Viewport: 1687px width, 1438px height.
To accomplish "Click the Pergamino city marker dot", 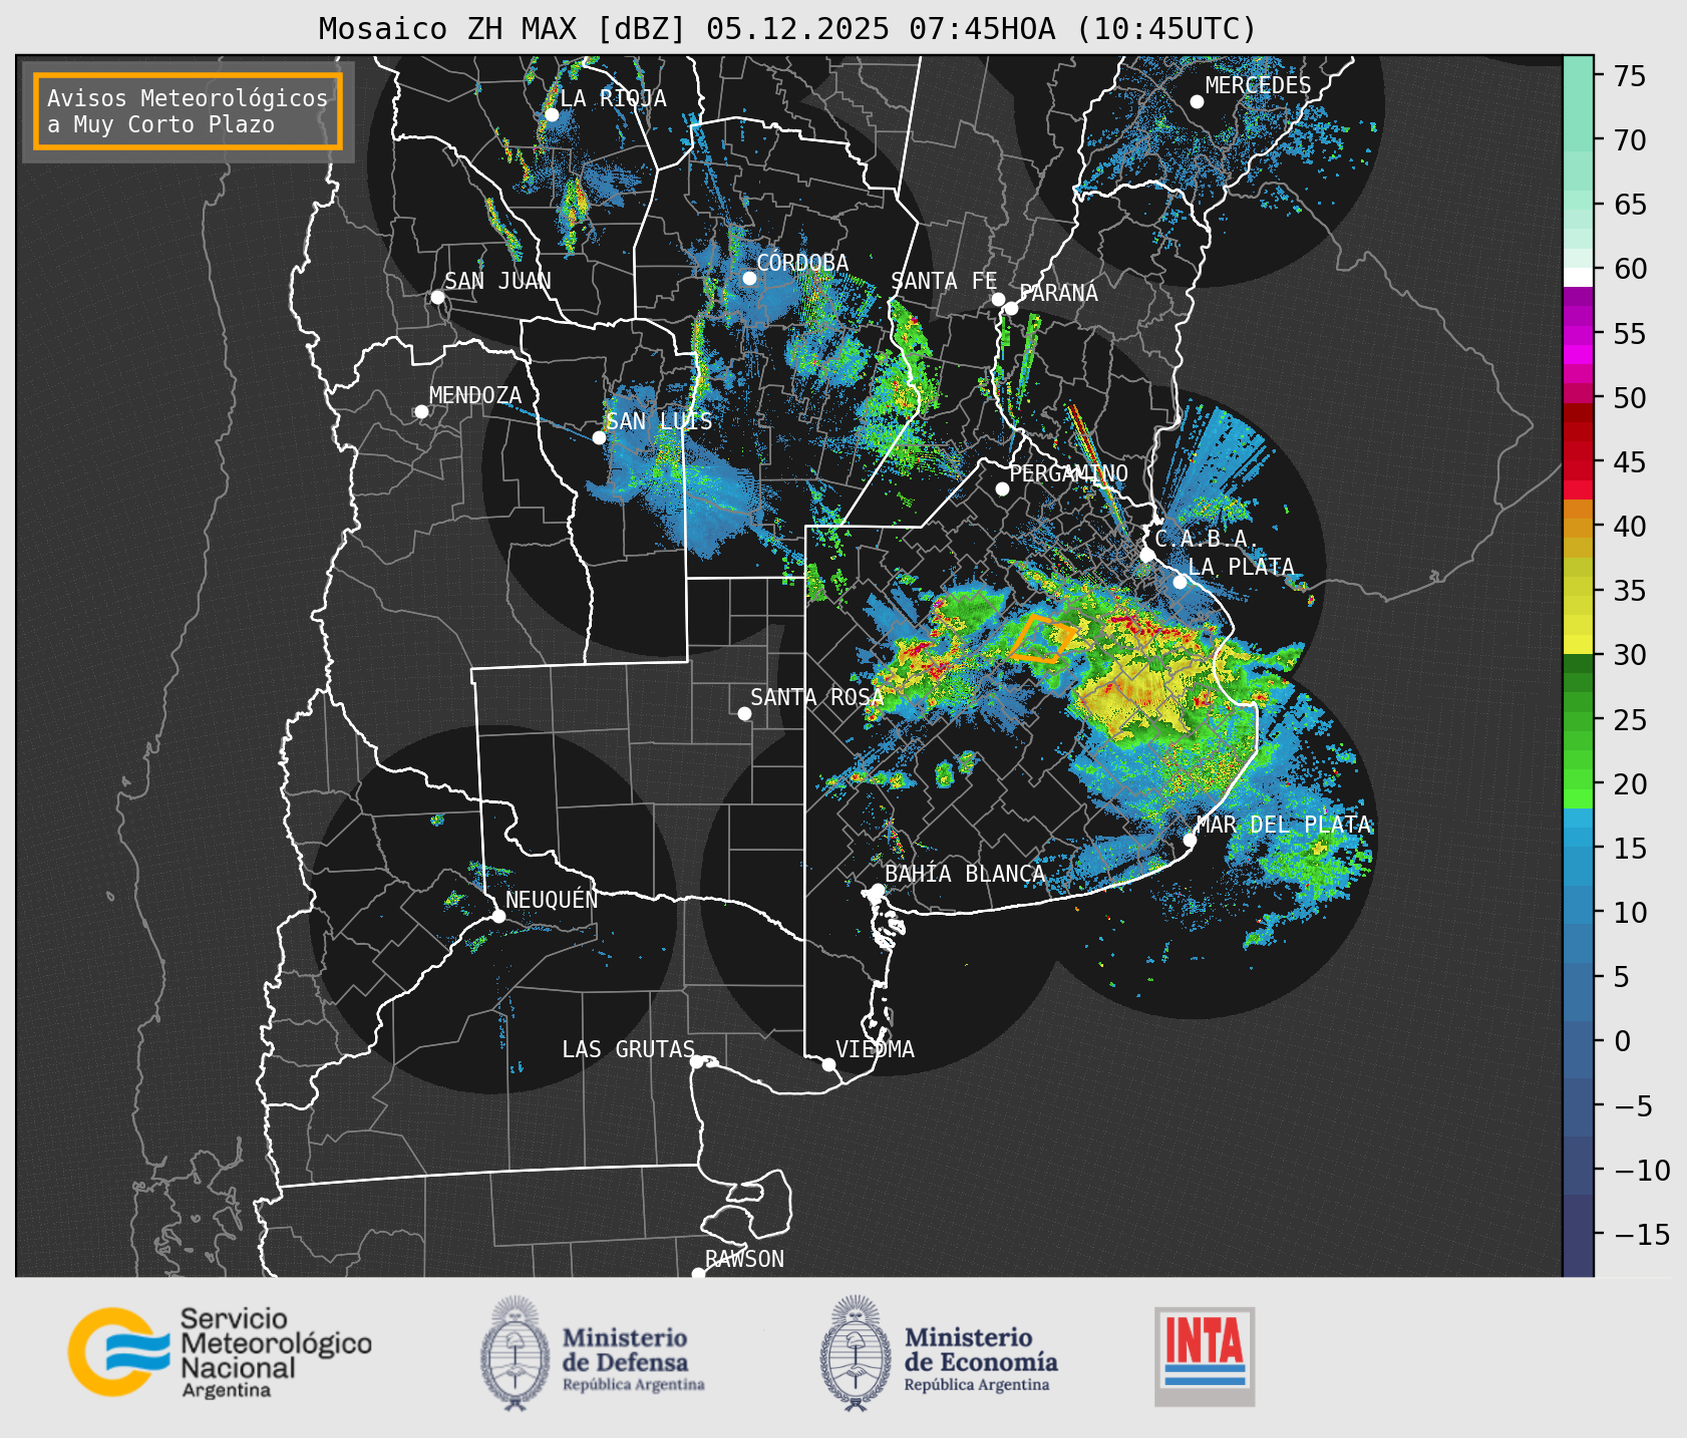I will (1002, 489).
